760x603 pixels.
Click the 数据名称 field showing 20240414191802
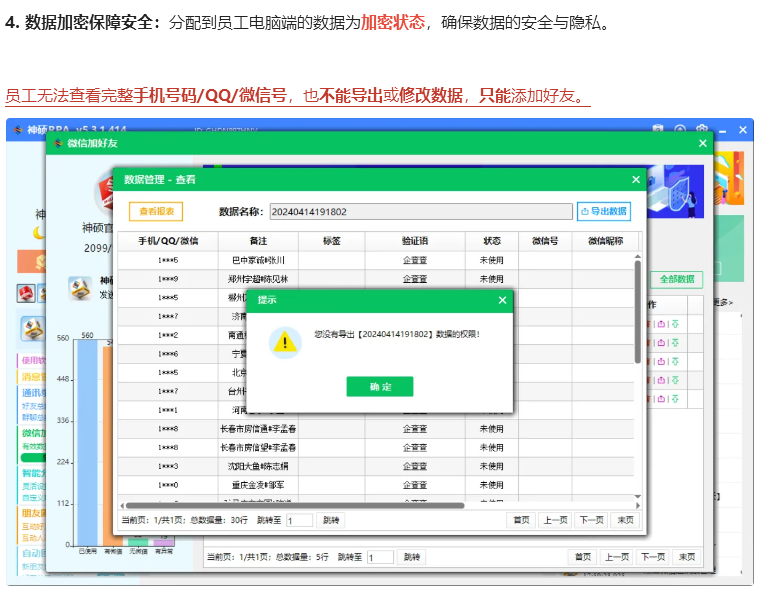pyautogui.click(x=421, y=212)
